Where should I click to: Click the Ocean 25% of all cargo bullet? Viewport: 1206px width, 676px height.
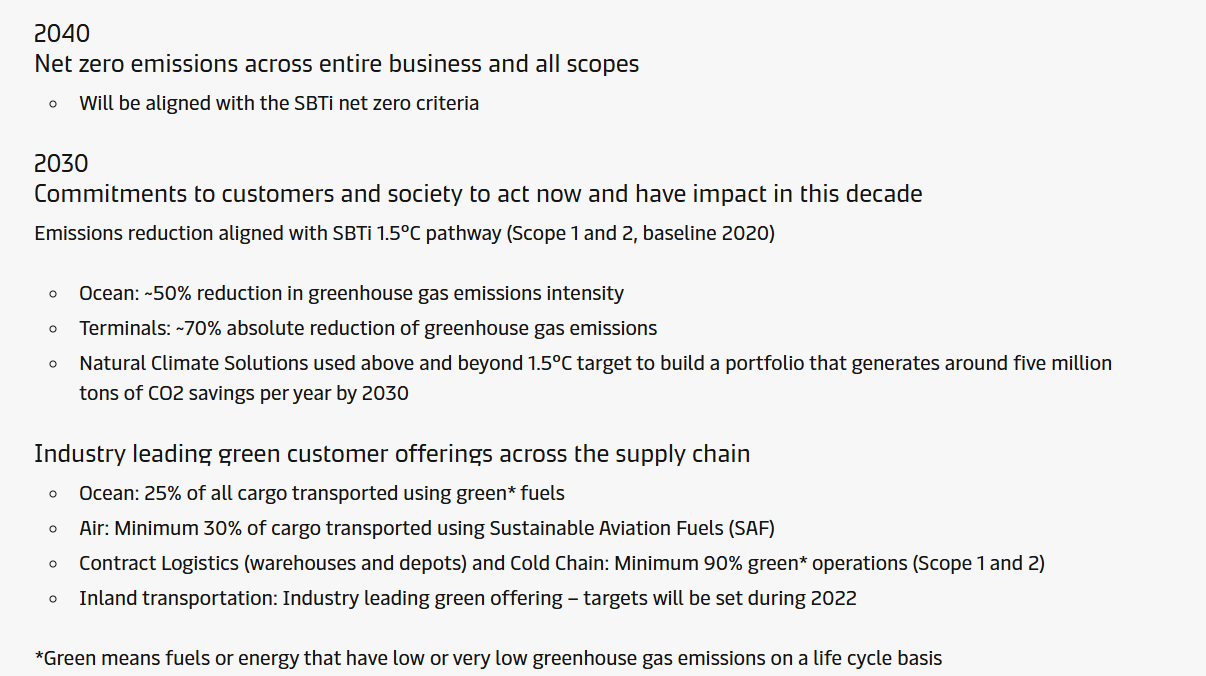point(322,493)
